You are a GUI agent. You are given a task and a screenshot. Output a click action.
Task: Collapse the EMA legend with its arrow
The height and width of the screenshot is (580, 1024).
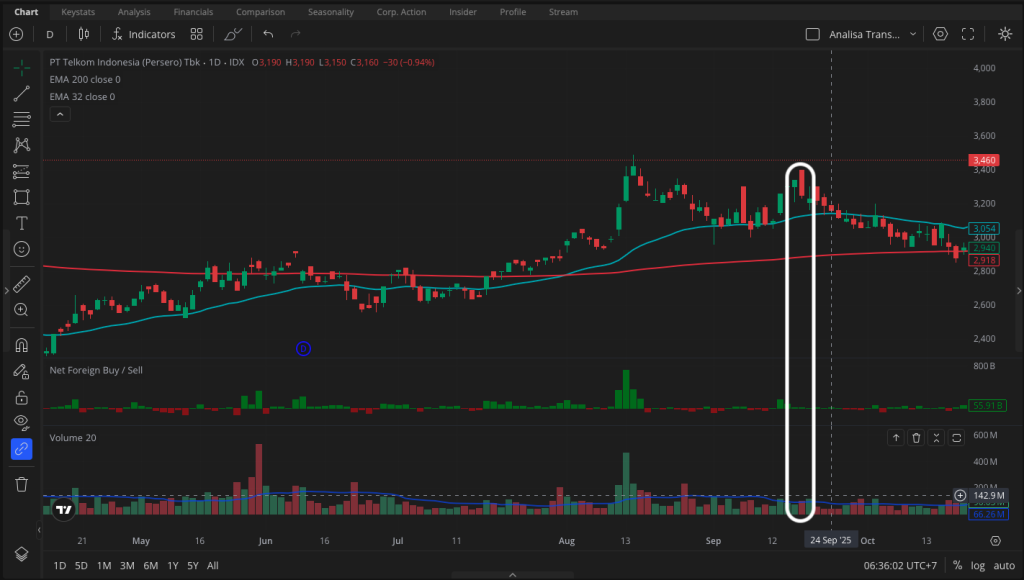pos(59,113)
